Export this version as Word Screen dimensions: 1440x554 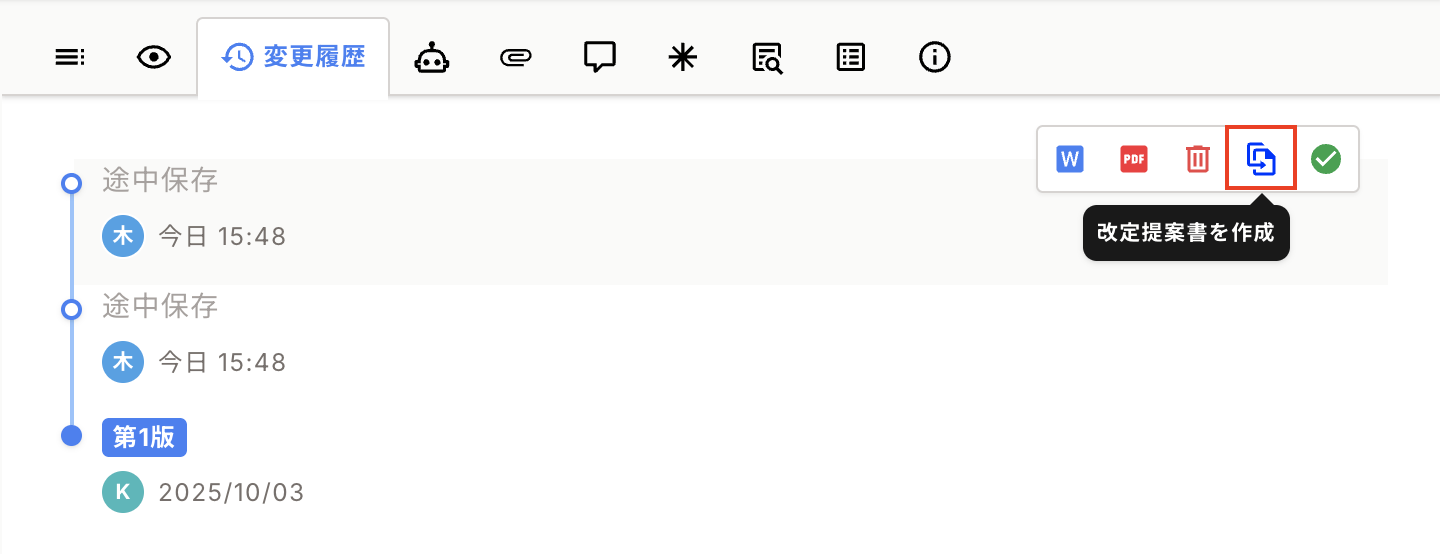[1070, 158]
